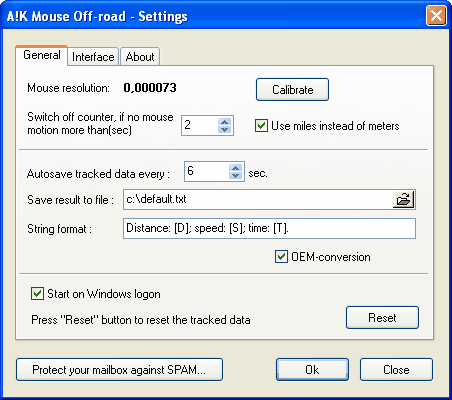
Task: Close the dialog with title bar X
Action: point(436,16)
